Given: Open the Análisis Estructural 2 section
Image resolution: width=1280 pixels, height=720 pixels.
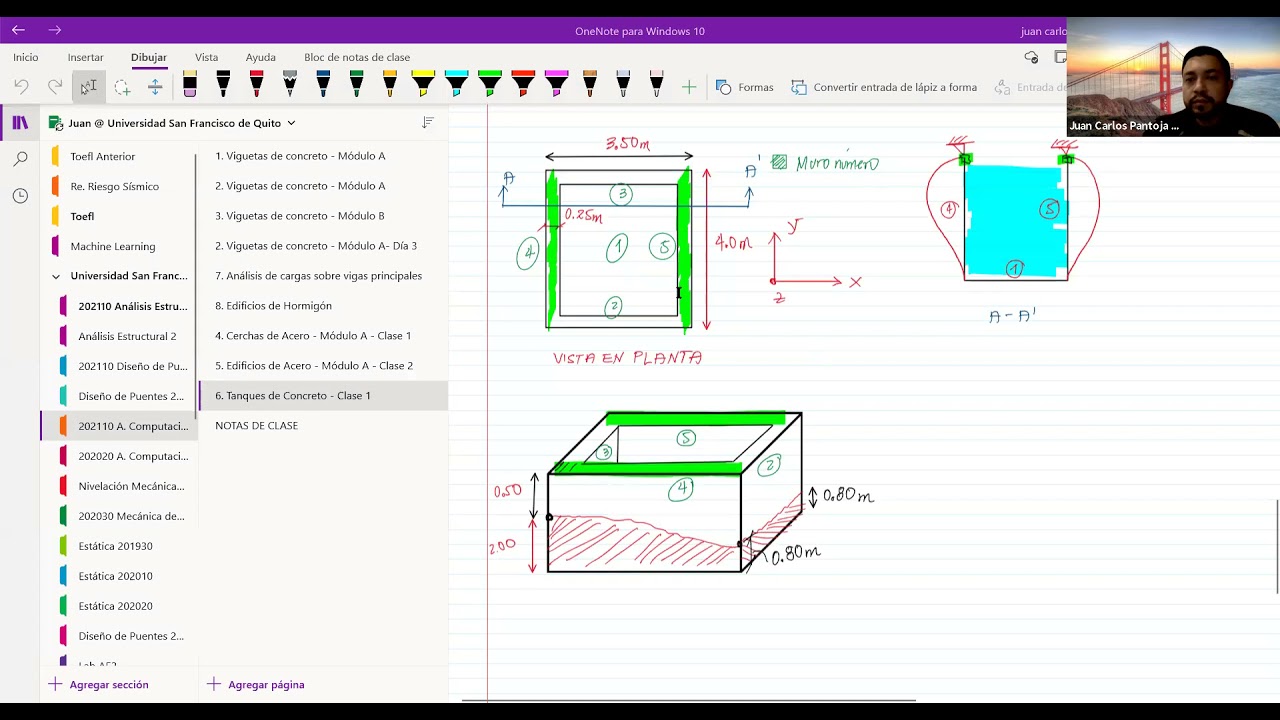Looking at the screenshot, I should (x=118, y=336).
